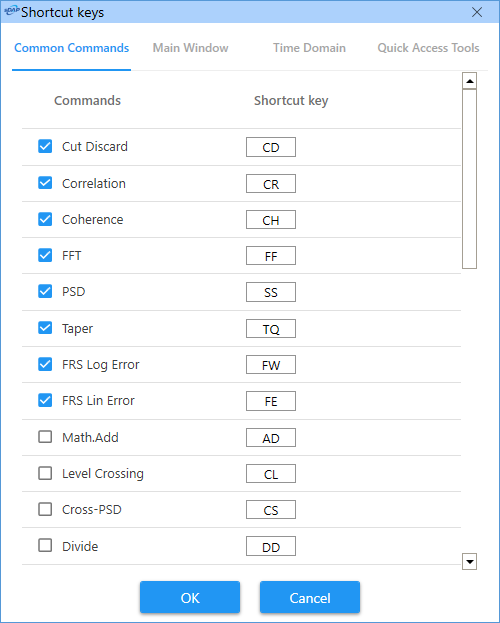500x623 pixels.
Task: Uncheck the Cut Discard checkbox
Action: pos(45,146)
